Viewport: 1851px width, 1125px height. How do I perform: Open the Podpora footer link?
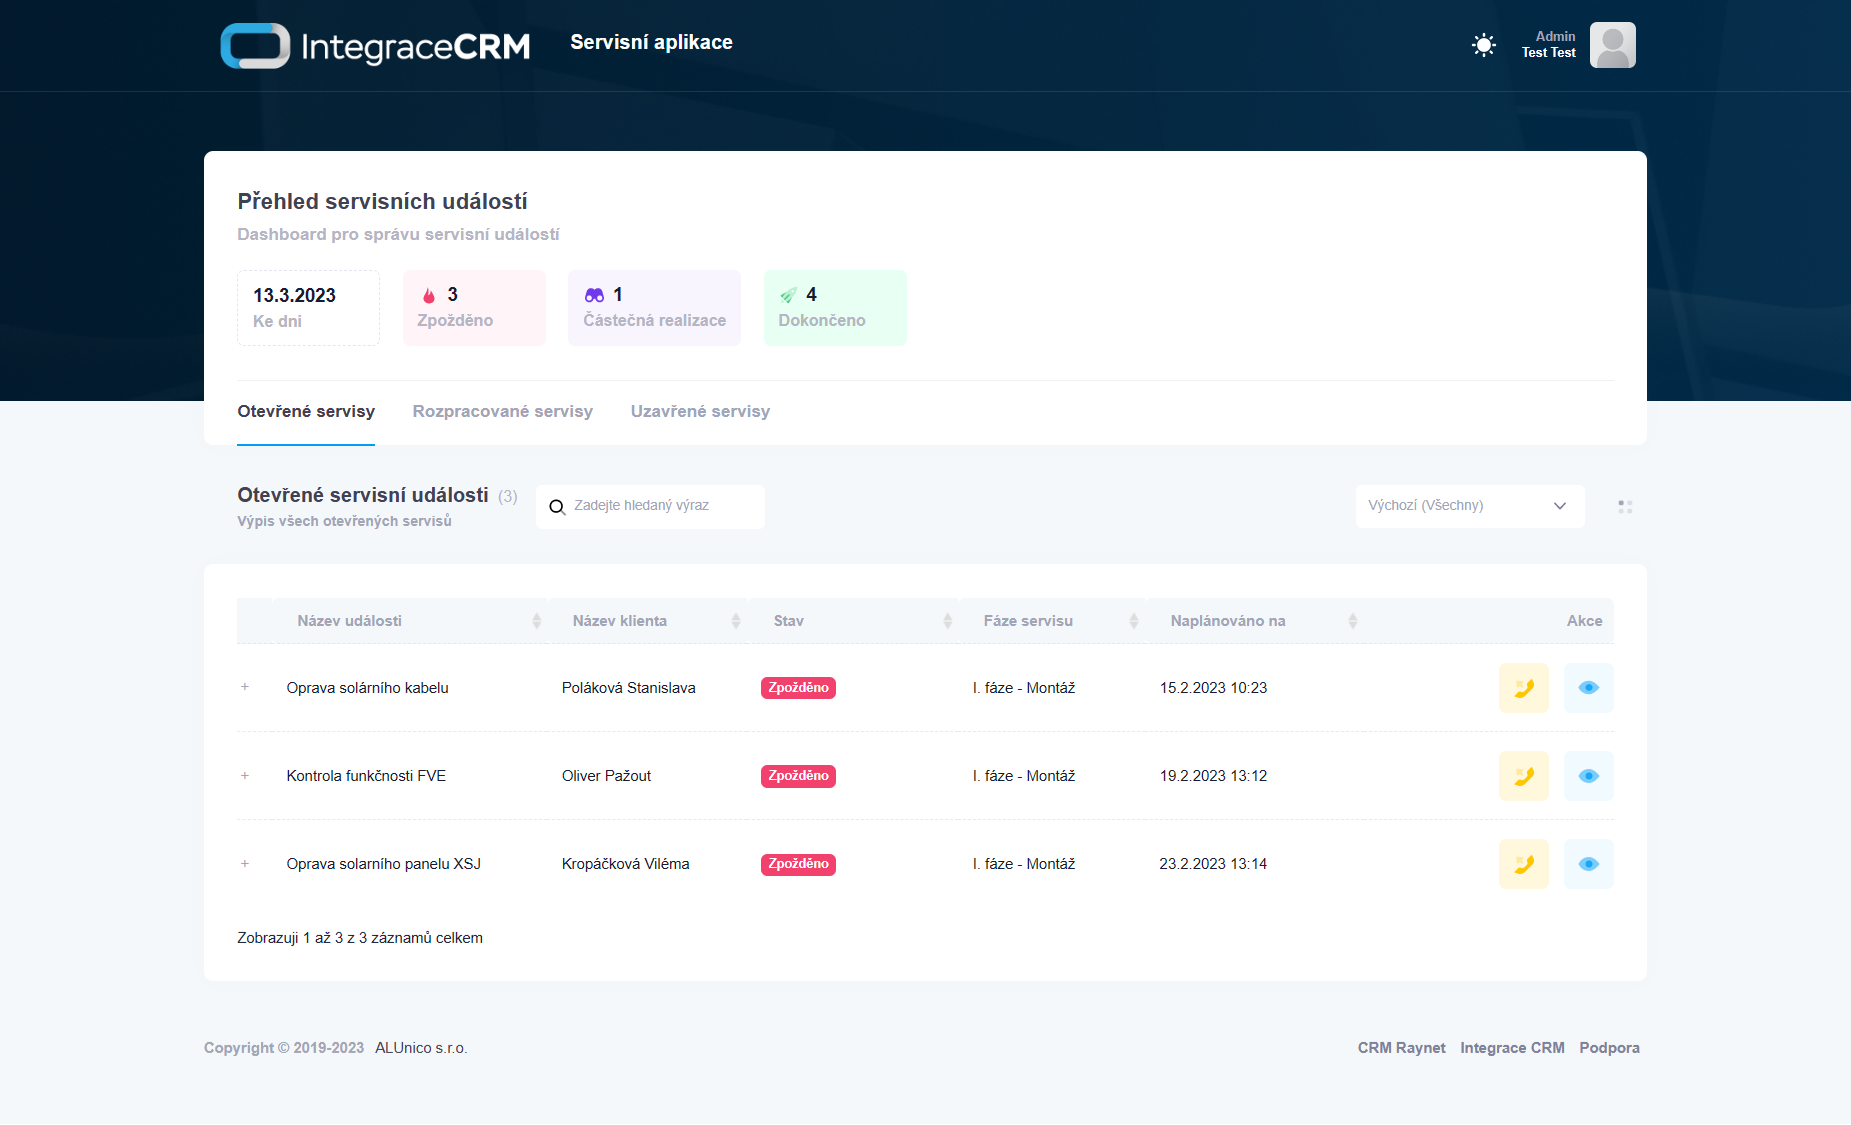pyautogui.click(x=1609, y=1048)
